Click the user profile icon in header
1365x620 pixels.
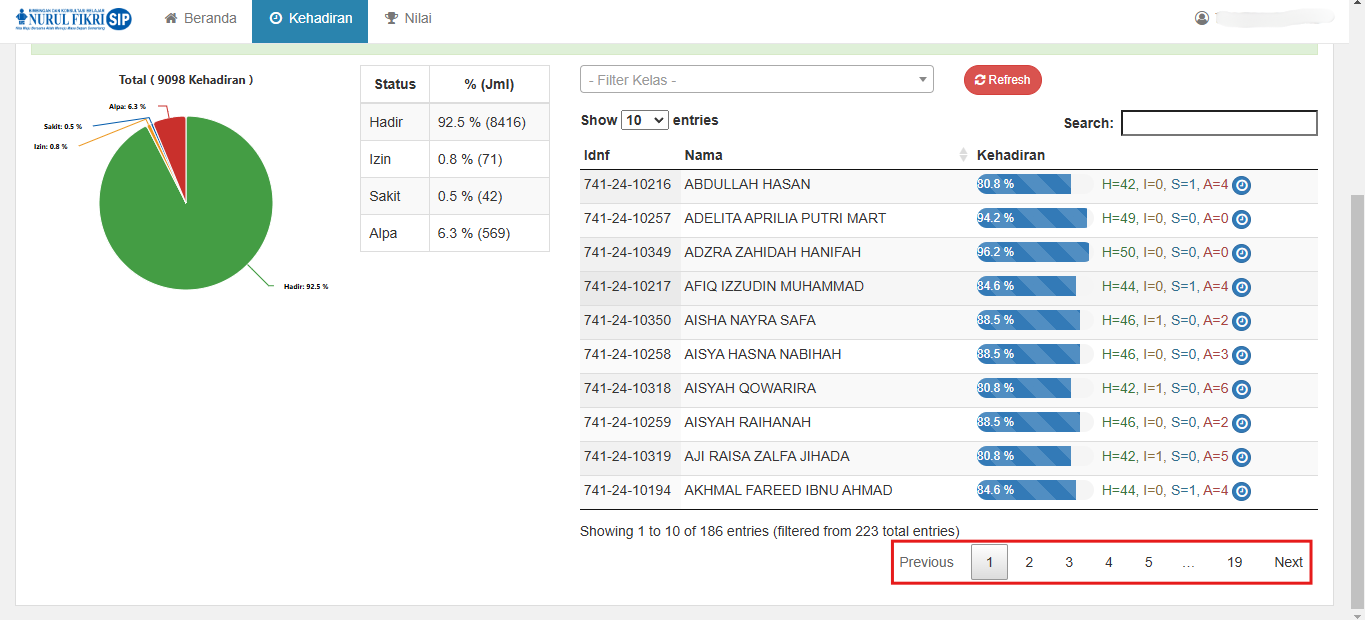[1202, 18]
